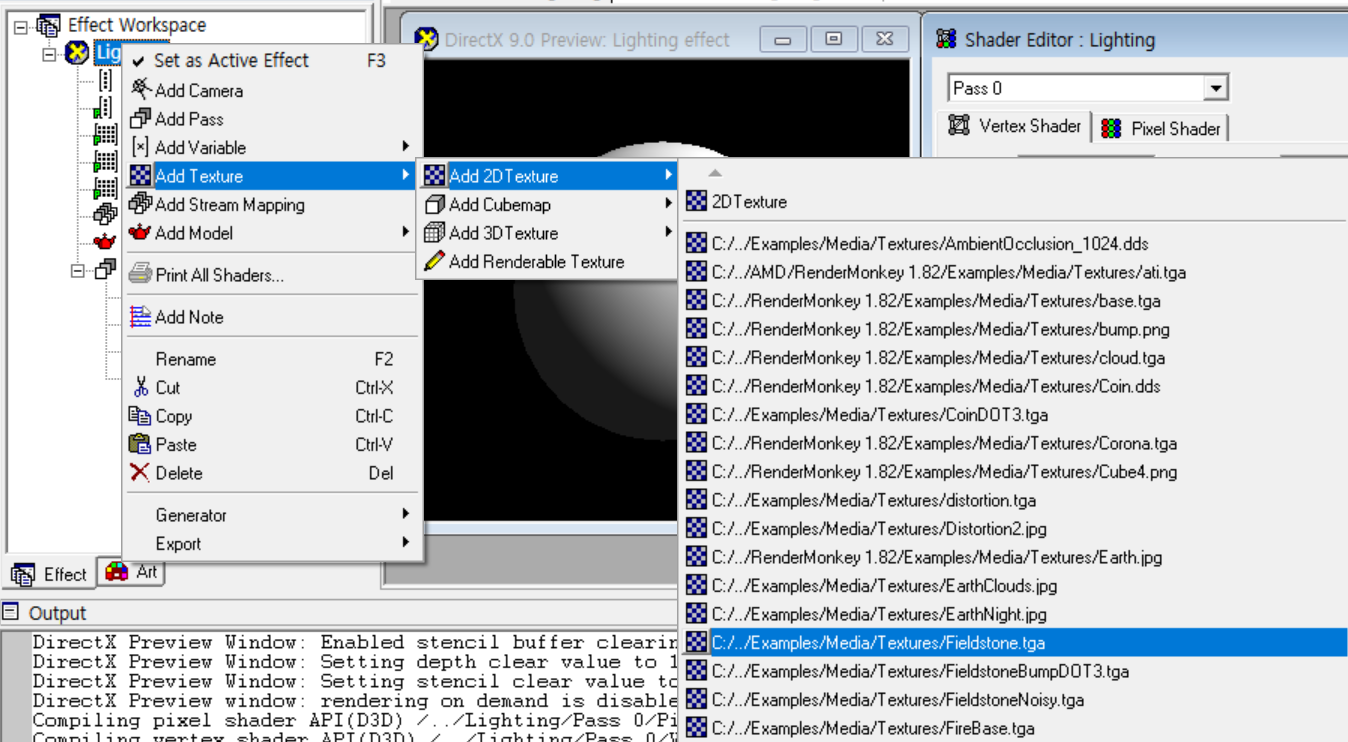
Task: Choose FieldstoneBumpDOT3.tga texture
Action: point(1014,671)
